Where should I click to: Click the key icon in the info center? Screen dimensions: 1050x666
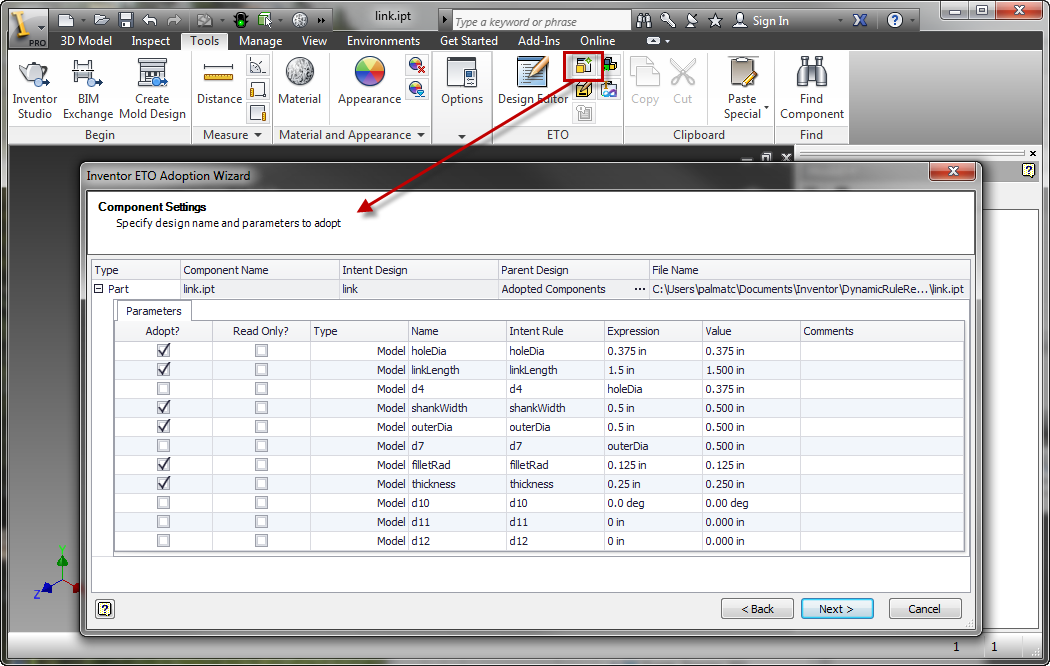tap(668, 20)
